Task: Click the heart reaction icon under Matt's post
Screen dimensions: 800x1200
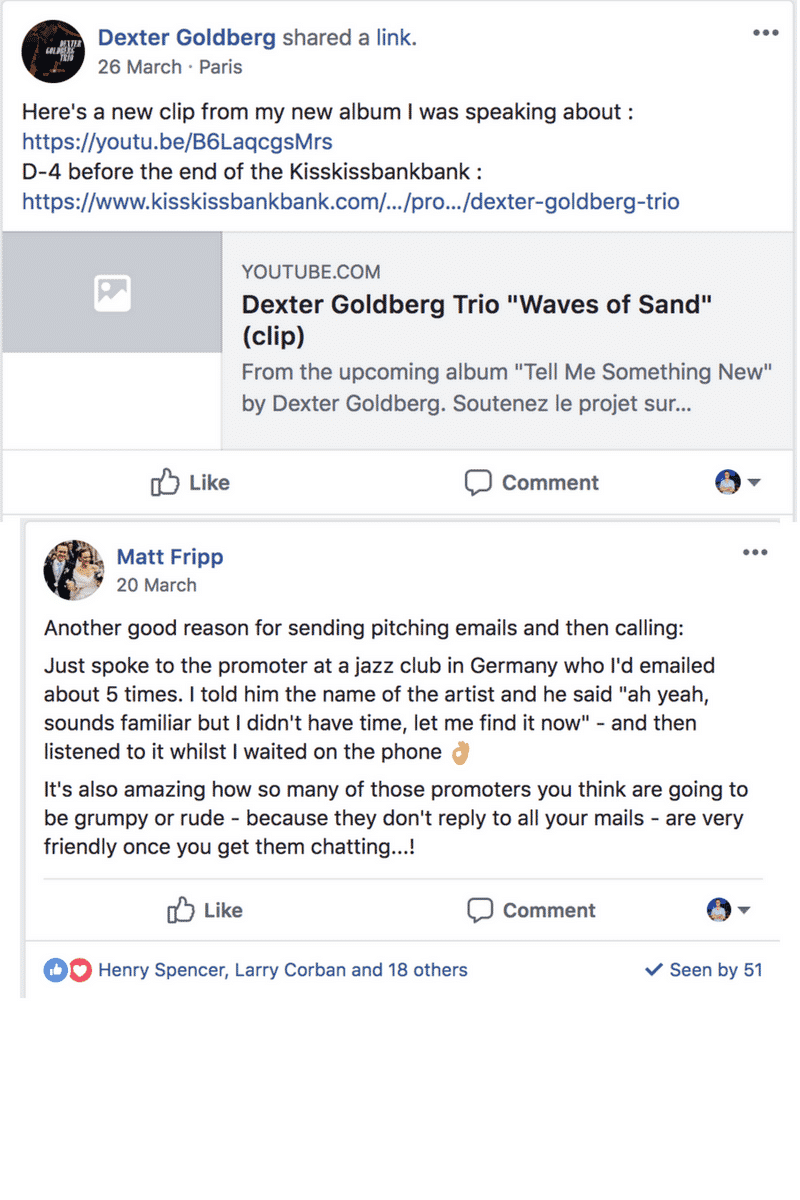Action: point(80,969)
